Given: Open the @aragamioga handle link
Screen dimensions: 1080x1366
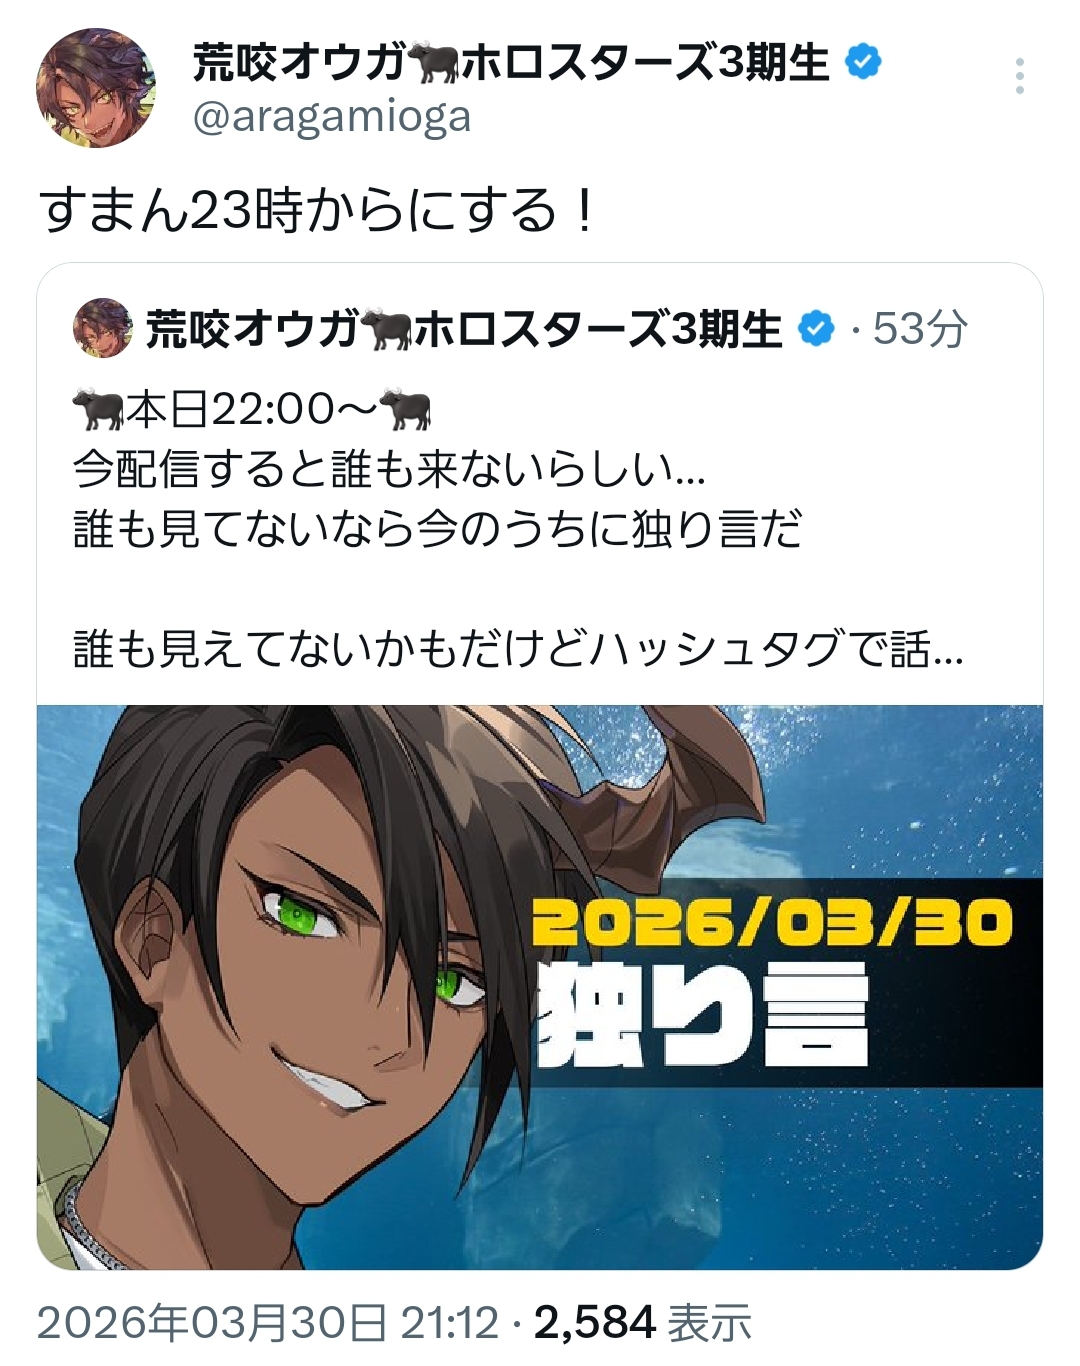Looking at the screenshot, I should [331, 117].
